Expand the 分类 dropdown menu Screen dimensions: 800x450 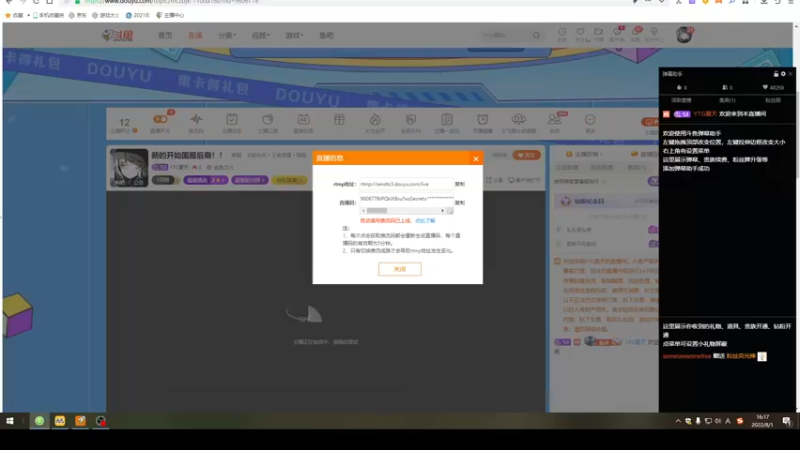(x=227, y=36)
